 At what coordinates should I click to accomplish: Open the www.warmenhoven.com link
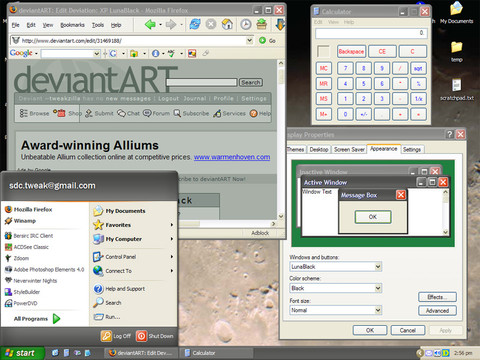coord(232,157)
